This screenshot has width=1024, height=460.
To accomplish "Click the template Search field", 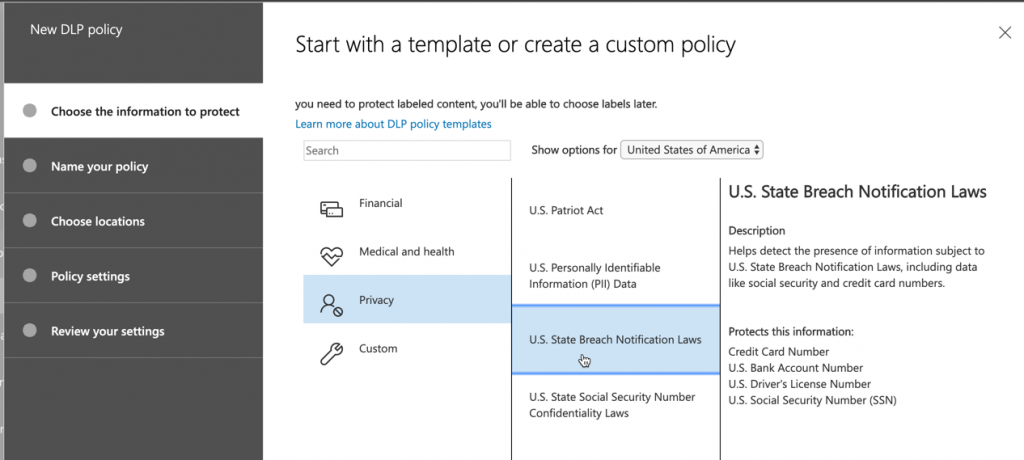I will 407,150.
